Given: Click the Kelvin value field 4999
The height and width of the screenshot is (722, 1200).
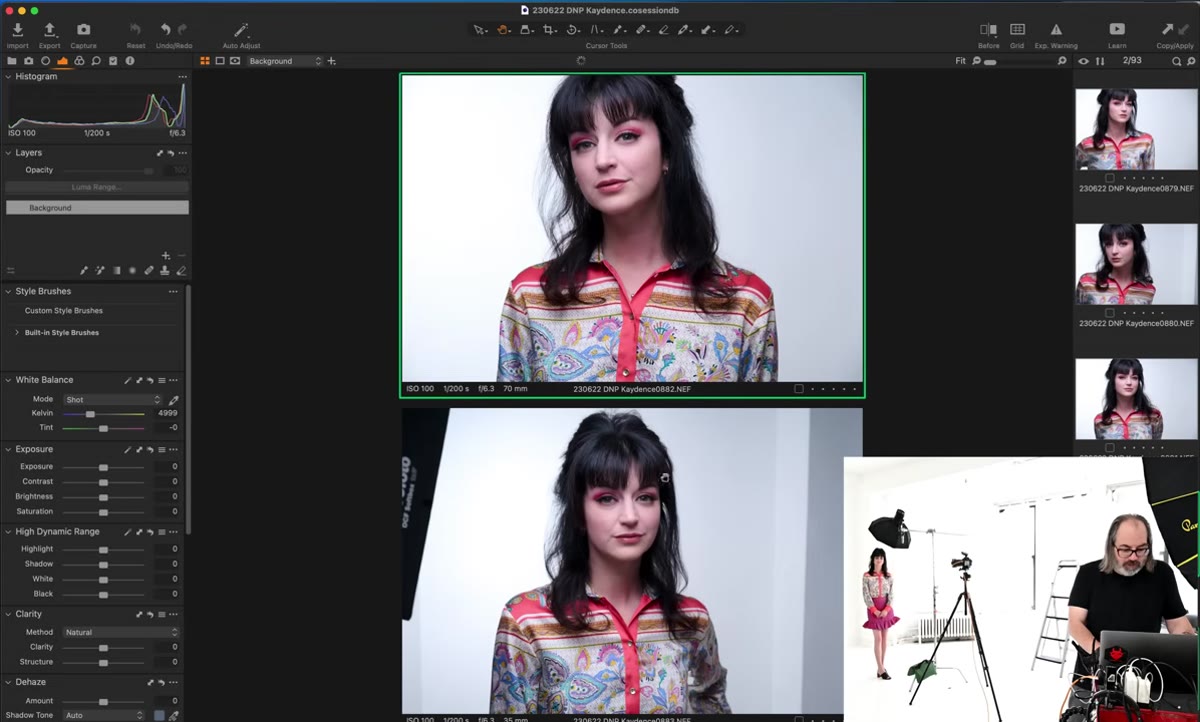Looking at the screenshot, I should point(167,413).
